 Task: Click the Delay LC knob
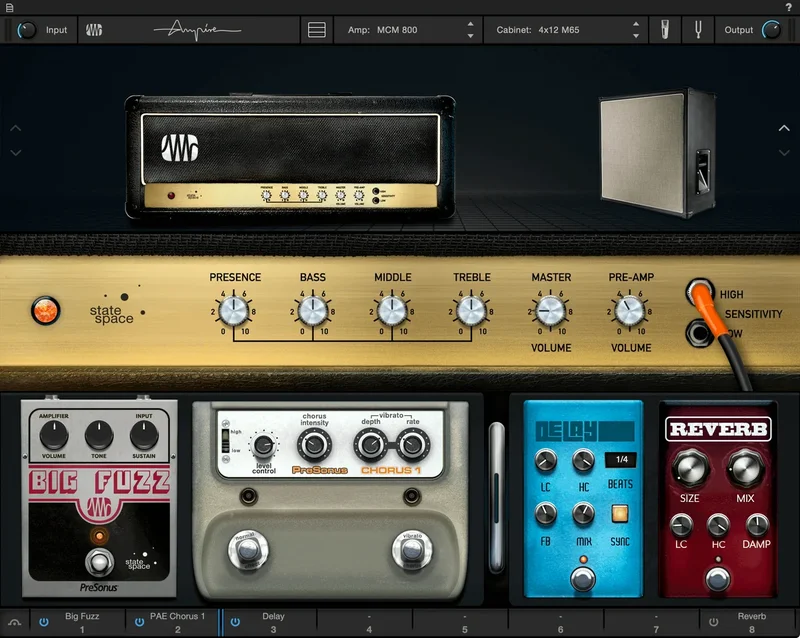coord(545,460)
